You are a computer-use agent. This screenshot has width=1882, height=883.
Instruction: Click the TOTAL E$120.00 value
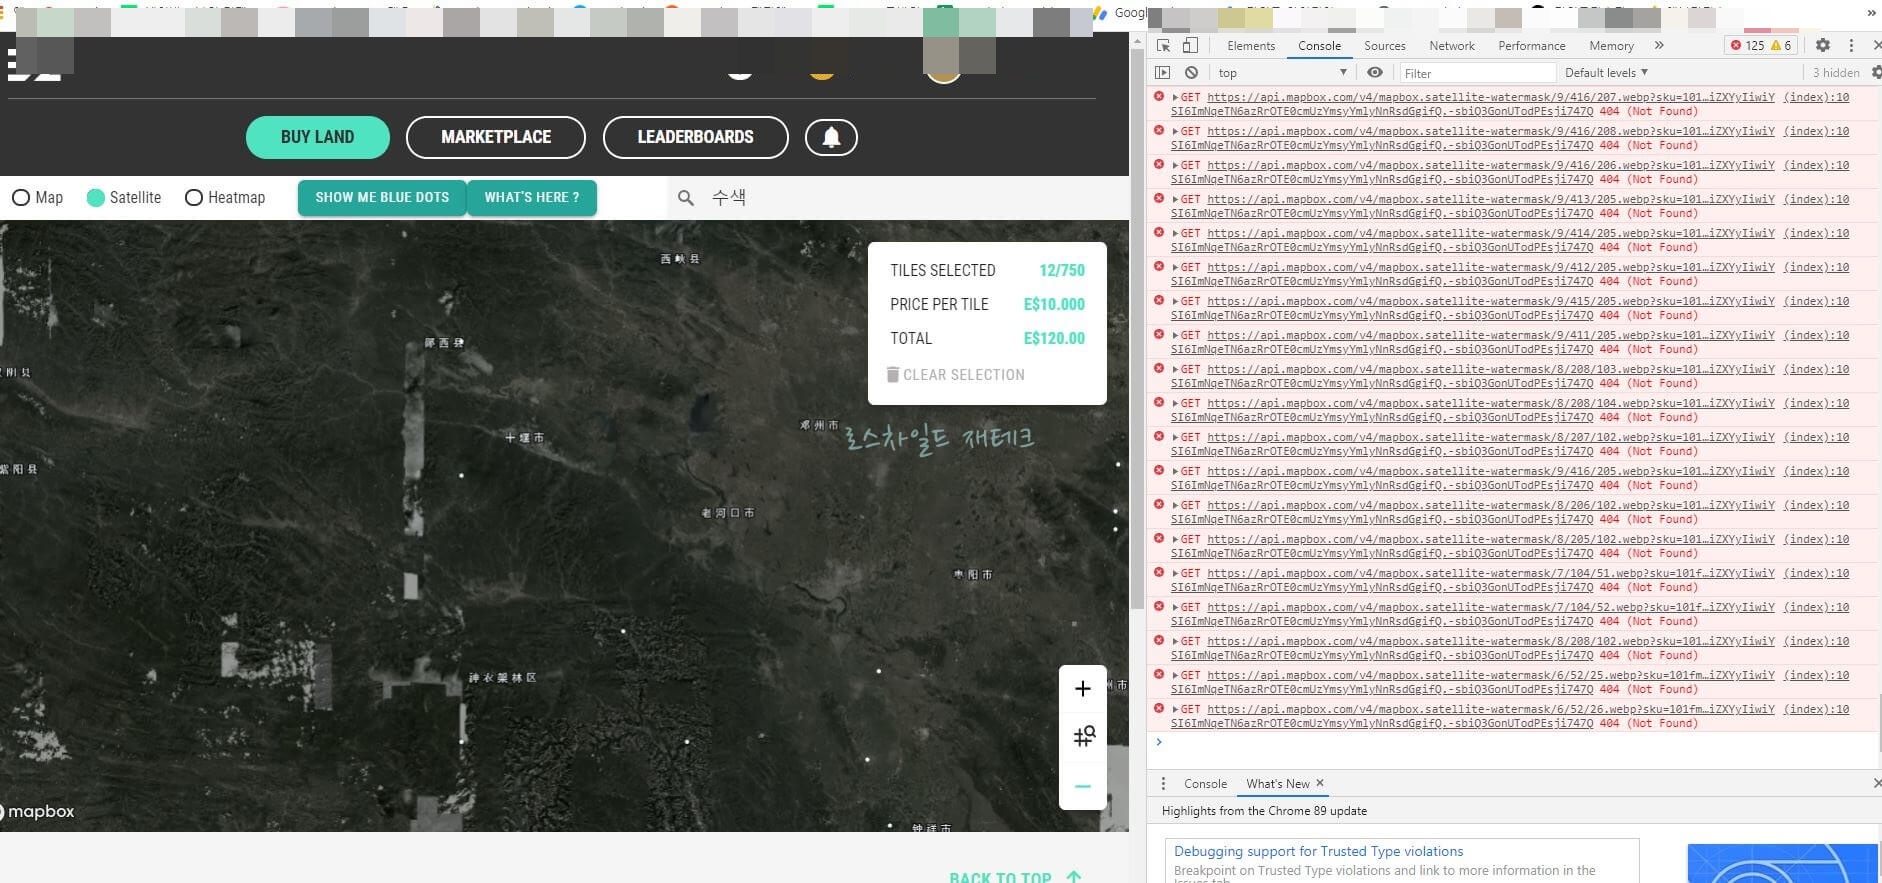click(1054, 339)
